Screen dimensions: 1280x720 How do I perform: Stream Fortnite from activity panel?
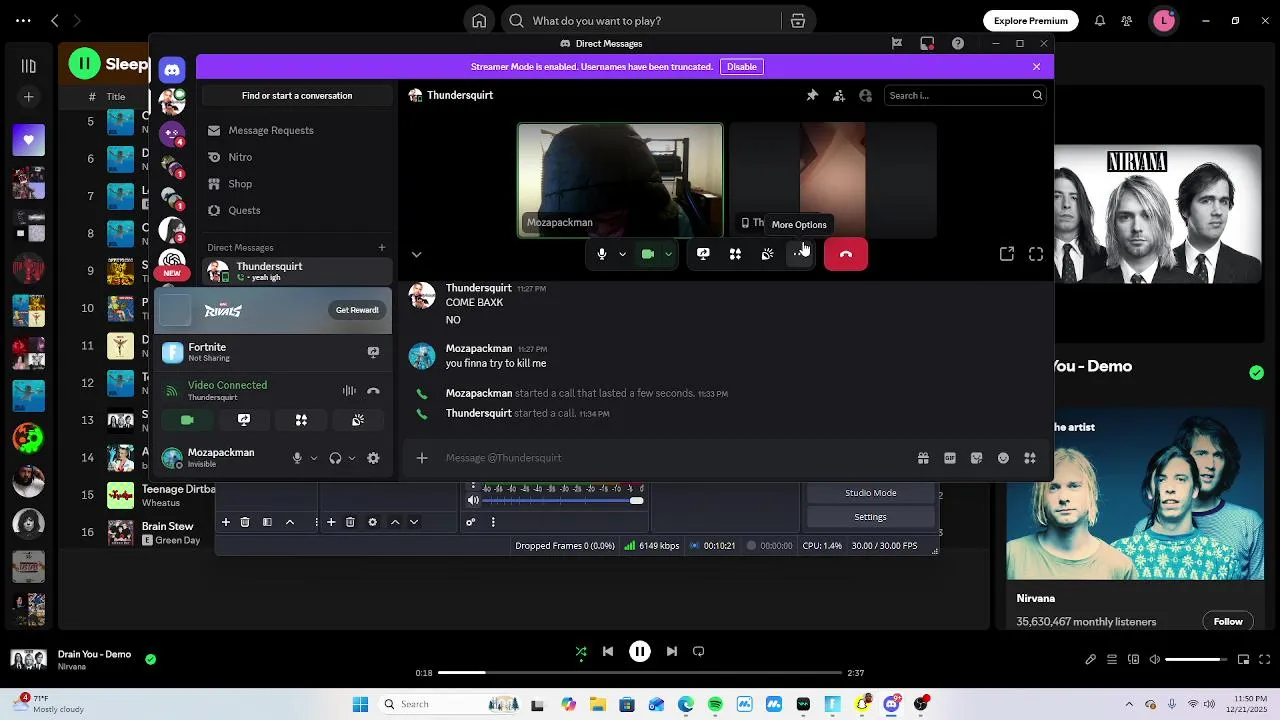(373, 352)
